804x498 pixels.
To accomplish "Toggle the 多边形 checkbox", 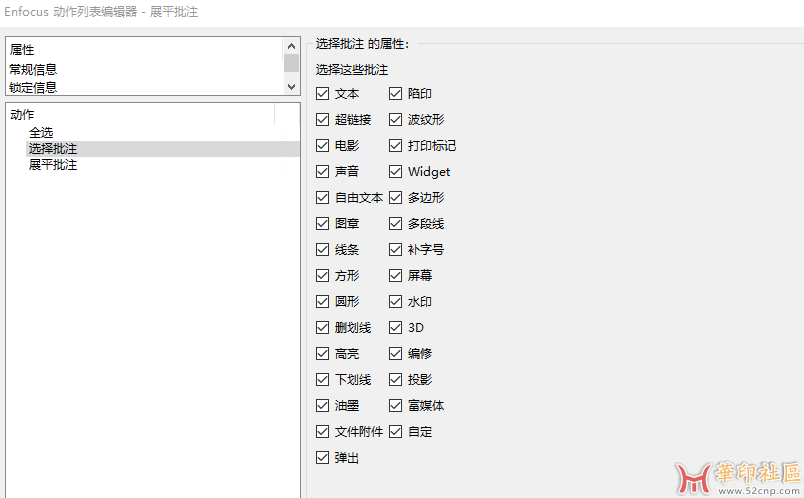I will (395, 197).
